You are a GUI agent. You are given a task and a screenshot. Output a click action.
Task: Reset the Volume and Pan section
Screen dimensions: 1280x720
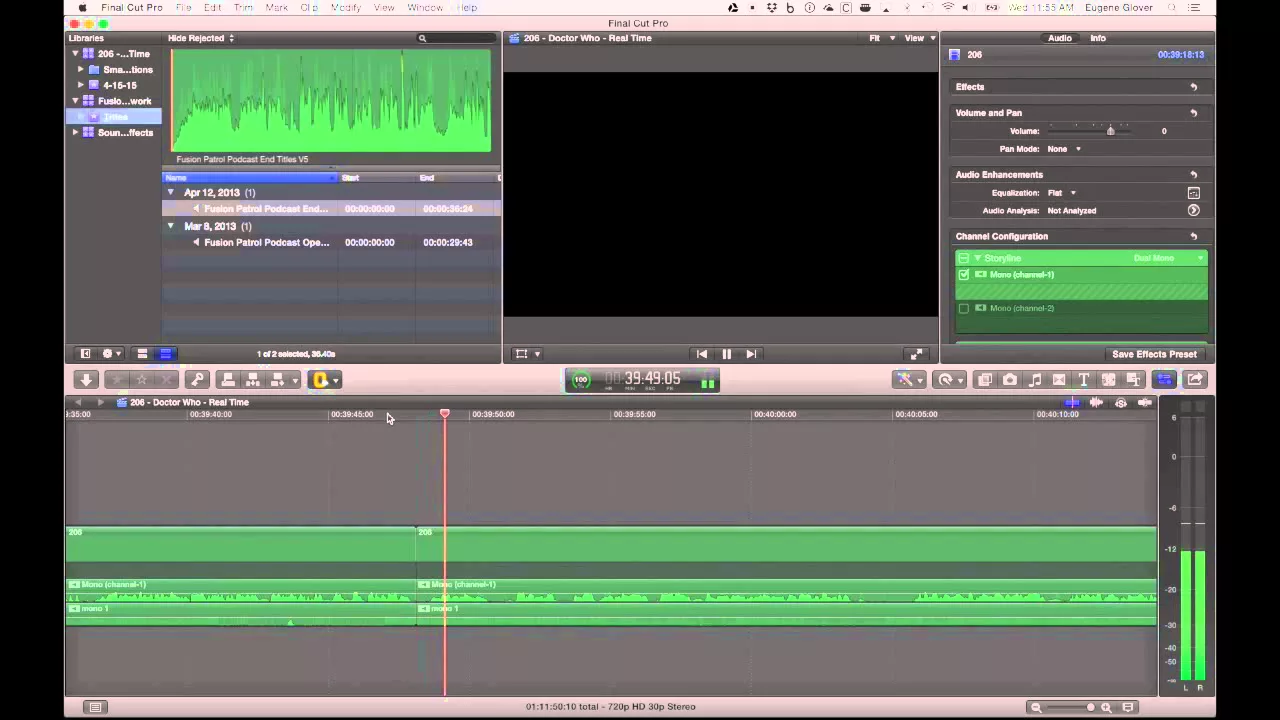(x=1193, y=113)
